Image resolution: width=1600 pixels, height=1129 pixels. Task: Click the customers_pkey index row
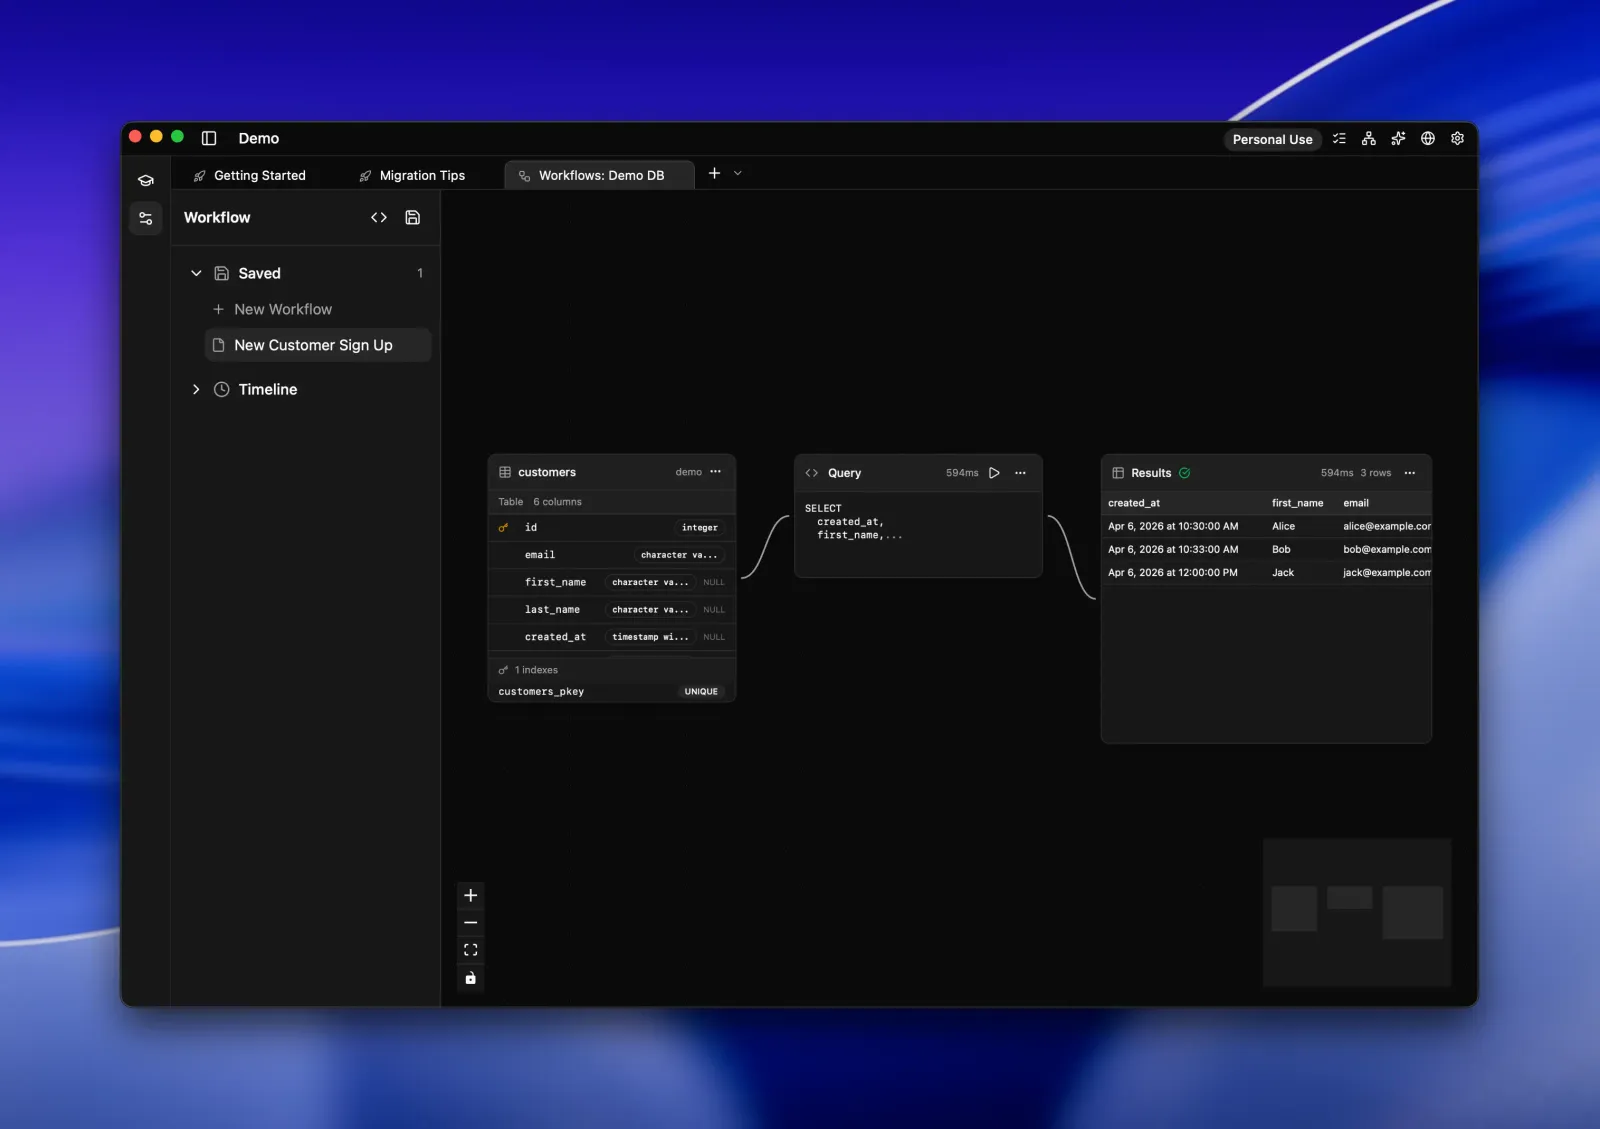click(x=611, y=691)
